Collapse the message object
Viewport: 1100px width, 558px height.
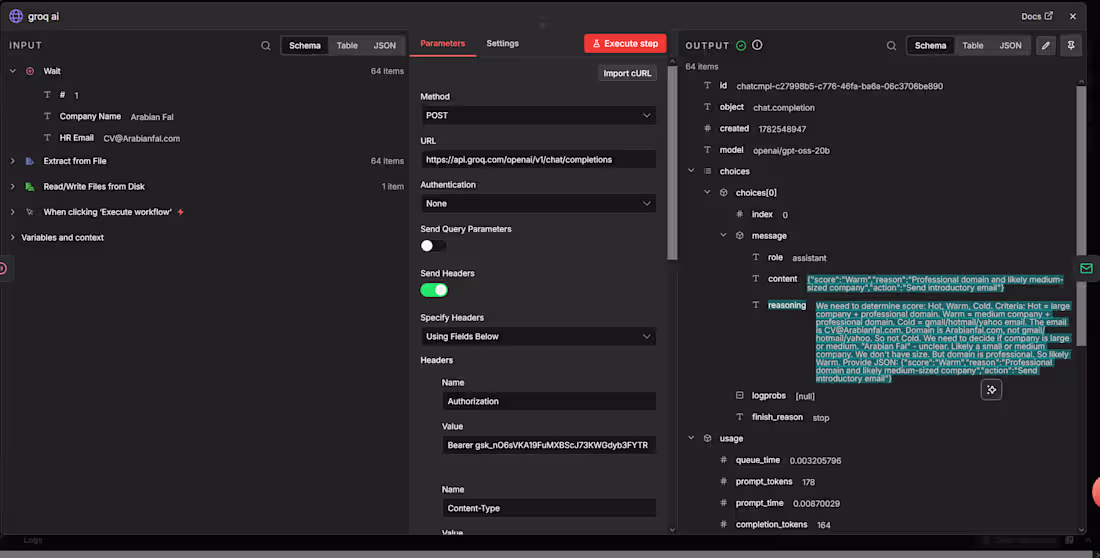click(723, 235)
